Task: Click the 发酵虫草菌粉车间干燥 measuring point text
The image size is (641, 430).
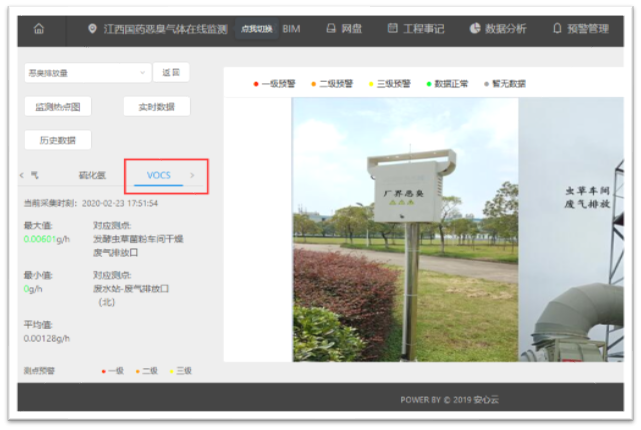Action: [138, 239]
